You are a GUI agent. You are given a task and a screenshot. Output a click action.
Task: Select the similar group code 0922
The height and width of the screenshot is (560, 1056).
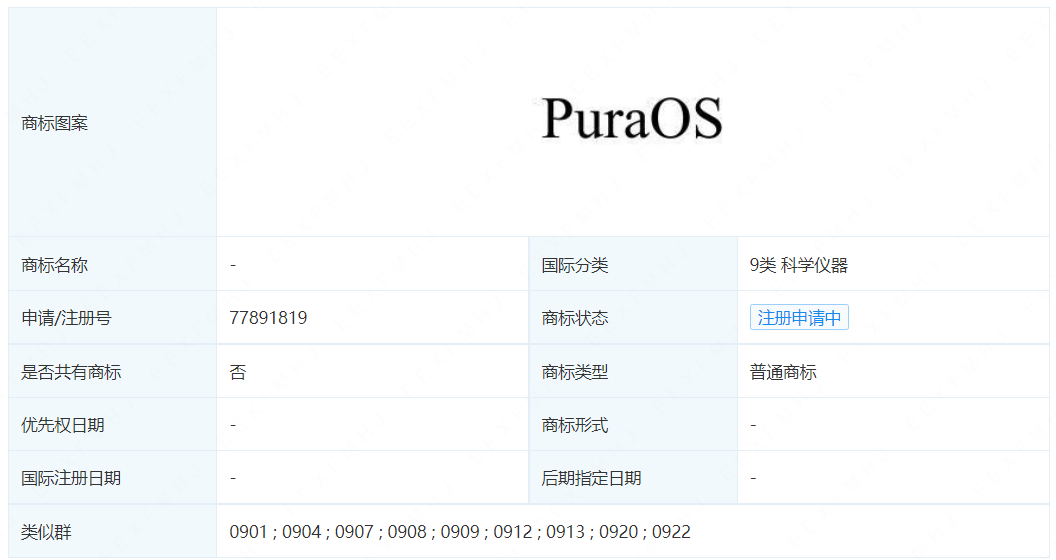tap(671, 532)
